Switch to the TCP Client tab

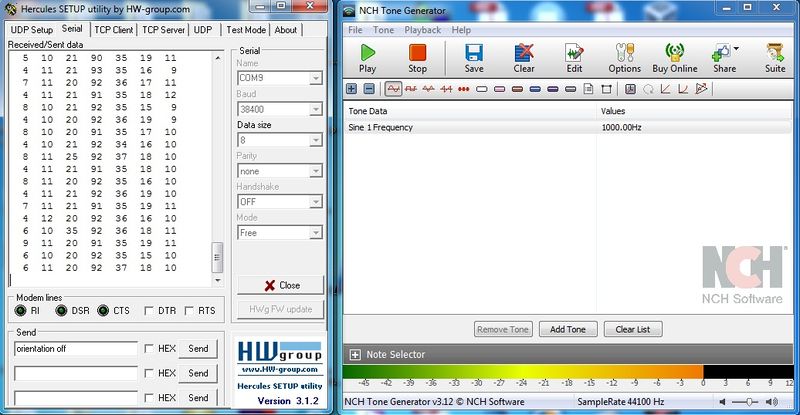click(x=114, y=30)
